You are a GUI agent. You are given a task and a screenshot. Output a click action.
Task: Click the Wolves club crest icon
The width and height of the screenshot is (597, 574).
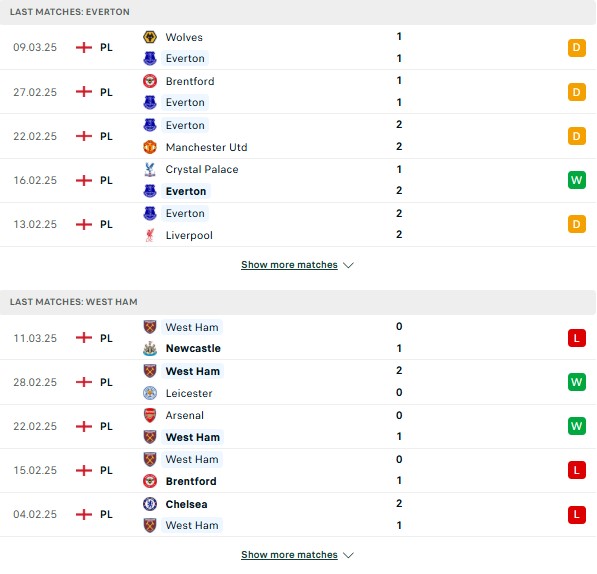pos(150,37)
